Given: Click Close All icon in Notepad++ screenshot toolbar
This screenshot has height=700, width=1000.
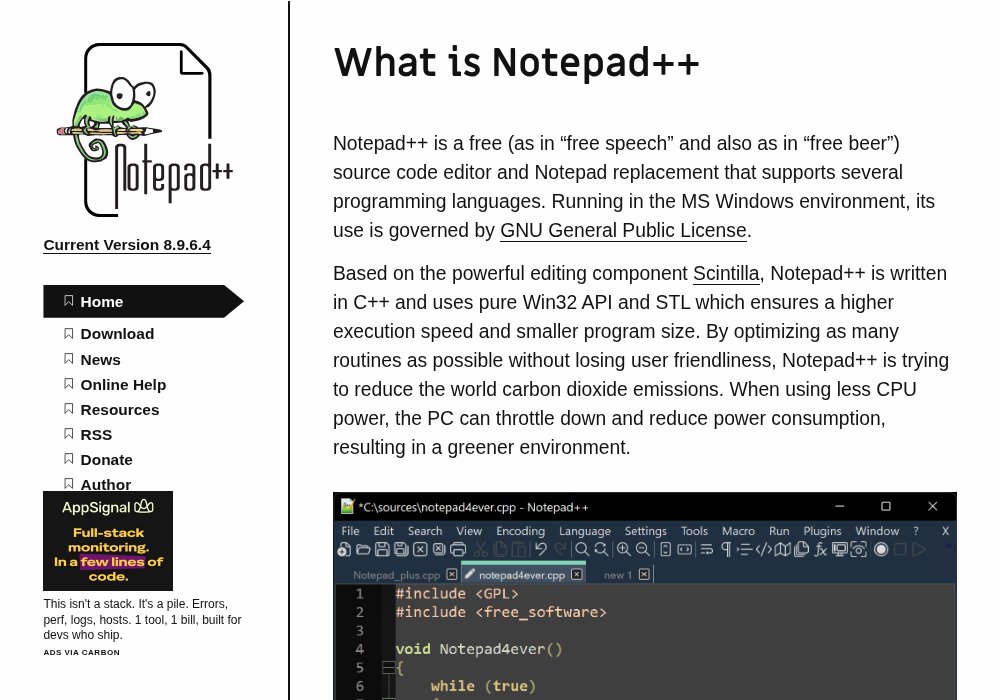Looking at the screenshot, I should 439,550.
